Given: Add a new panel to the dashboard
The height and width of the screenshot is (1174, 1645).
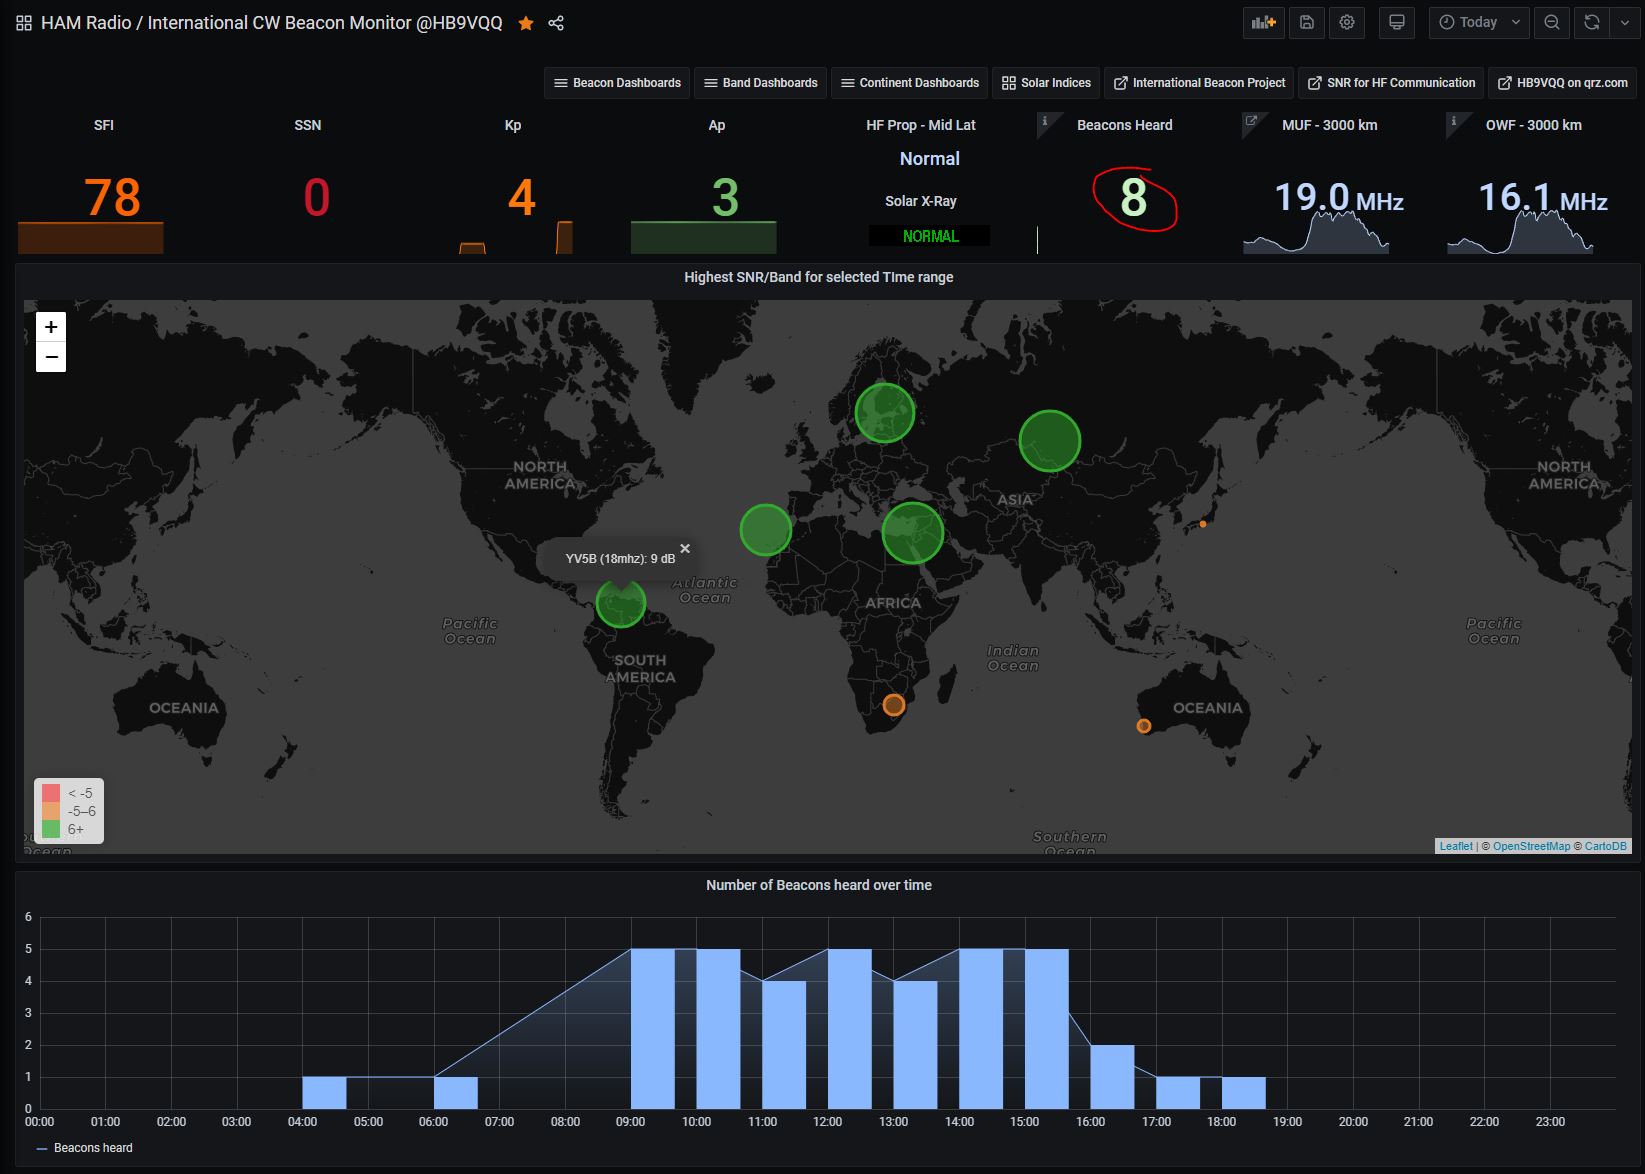Looking at the screenshot, I should coord(1264,22).
